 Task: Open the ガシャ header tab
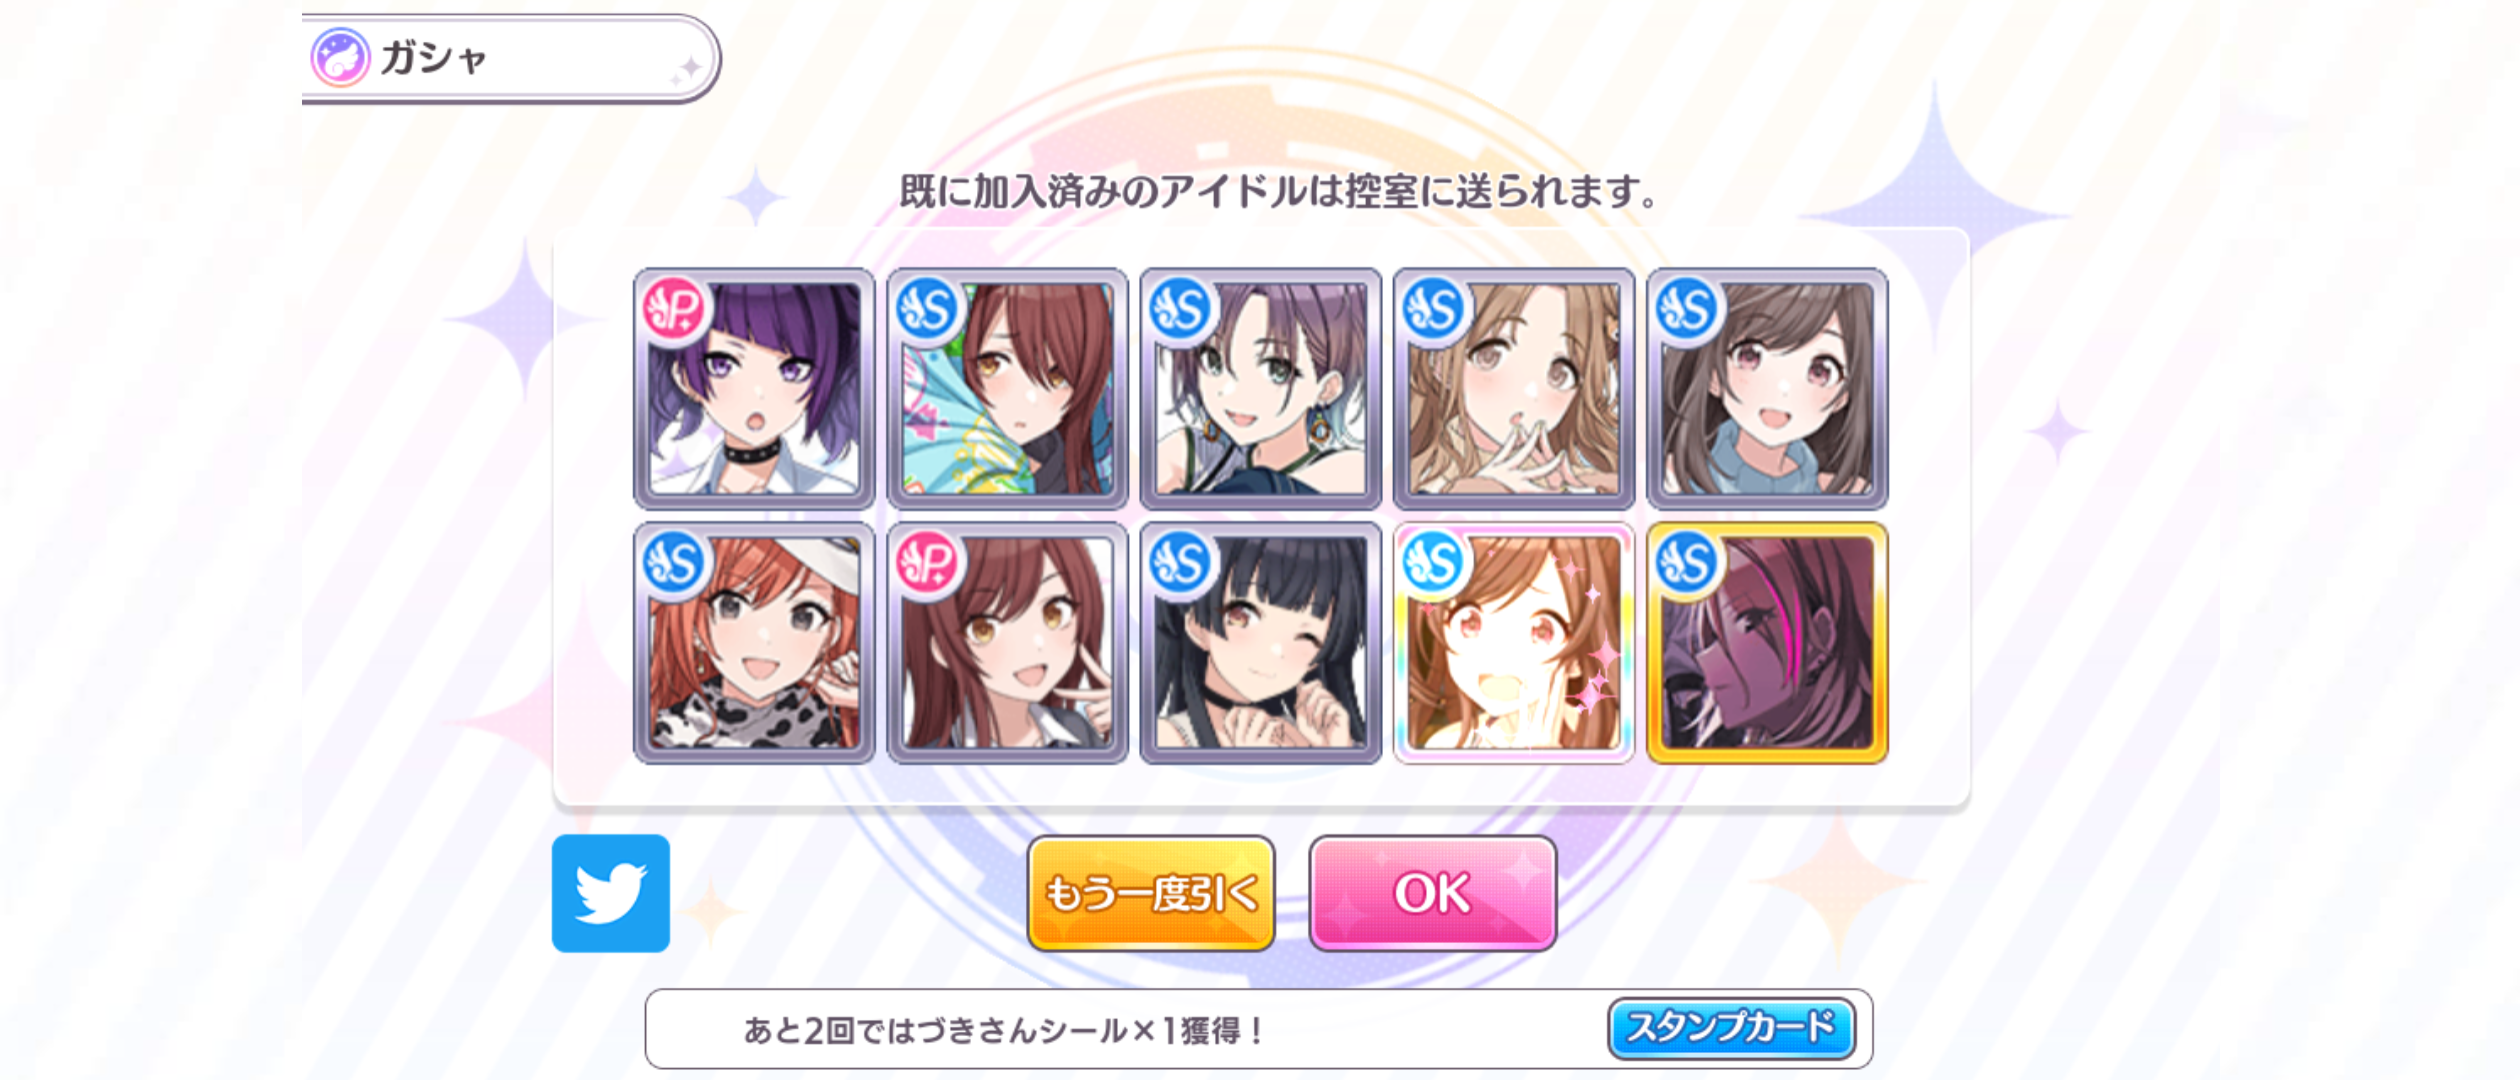click(510, 58)
